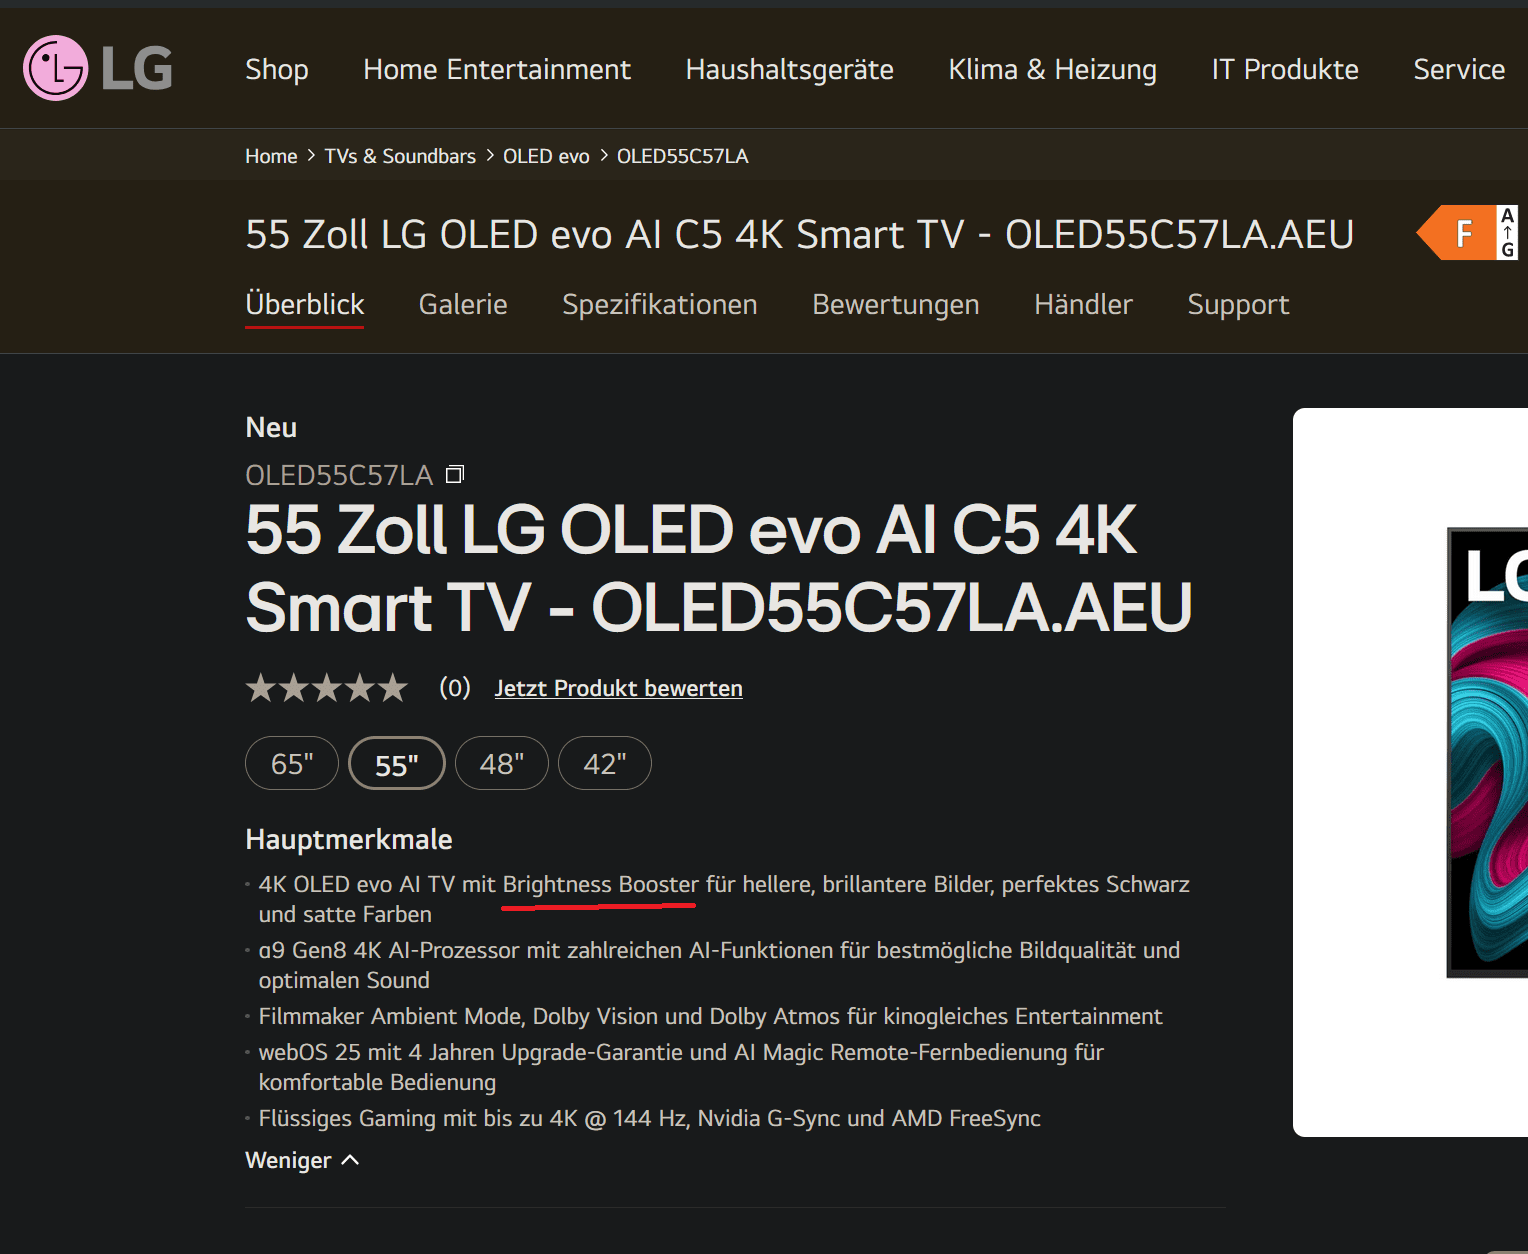Click the Hauptmerkmale heading
Viewport: 1528px width, 1254px height.
[349, 839]
